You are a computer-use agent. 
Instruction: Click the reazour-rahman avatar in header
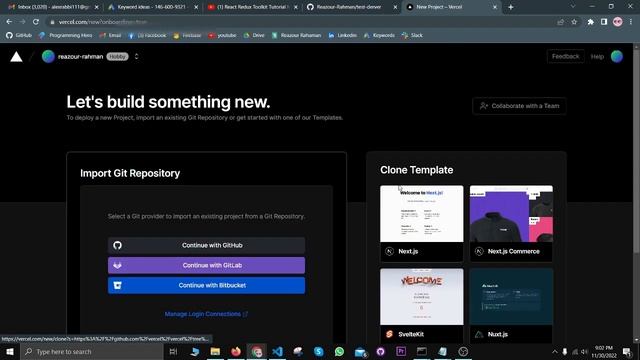pos(48,57)
